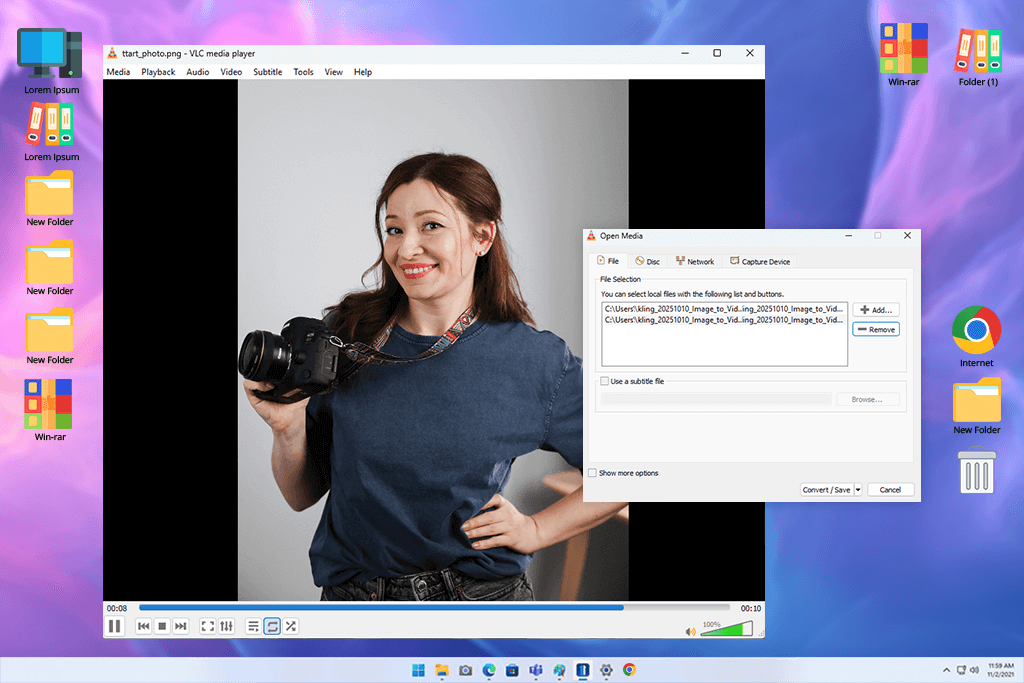The height and width of the screenshot is (683, 1024).
Task: Click the Convert / Save button
Action: [826, 490]
